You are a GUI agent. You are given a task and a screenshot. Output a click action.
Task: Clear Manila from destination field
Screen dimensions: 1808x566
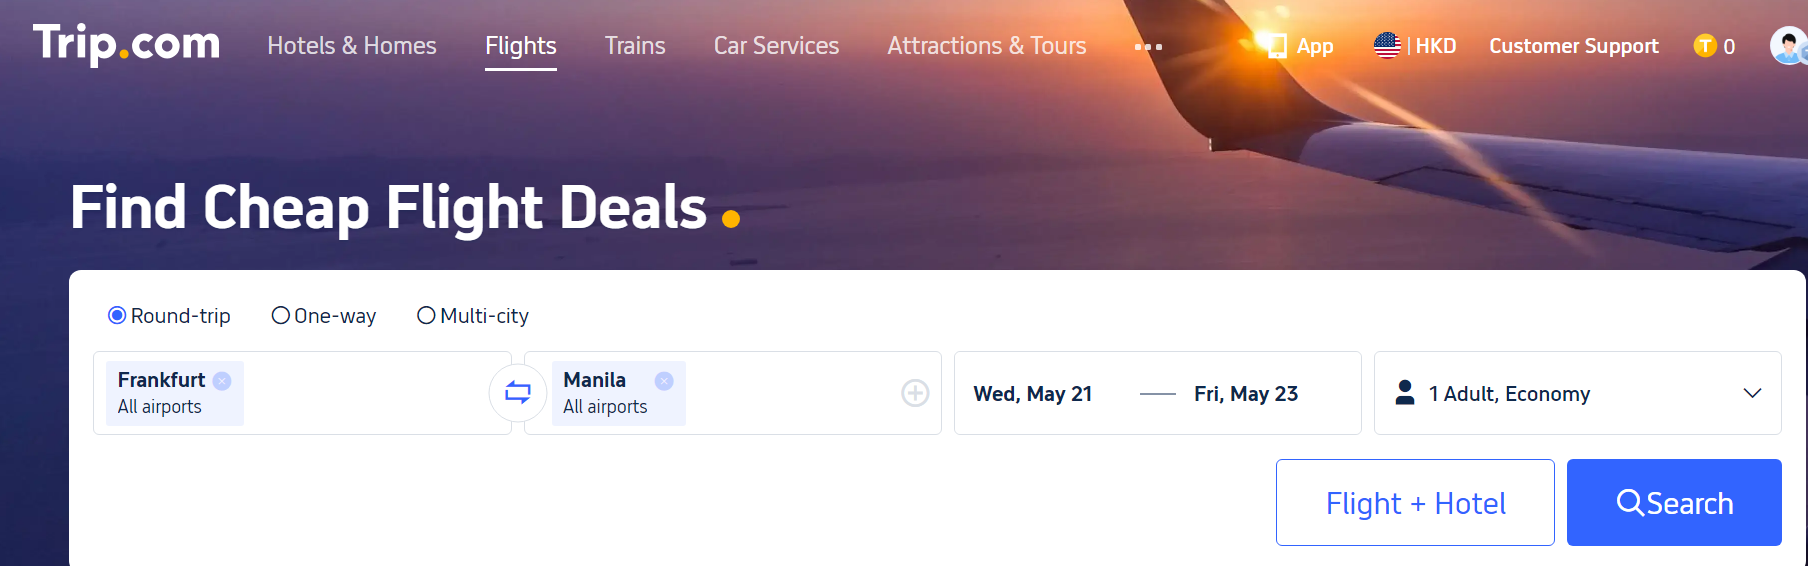[x=664, y=381]
